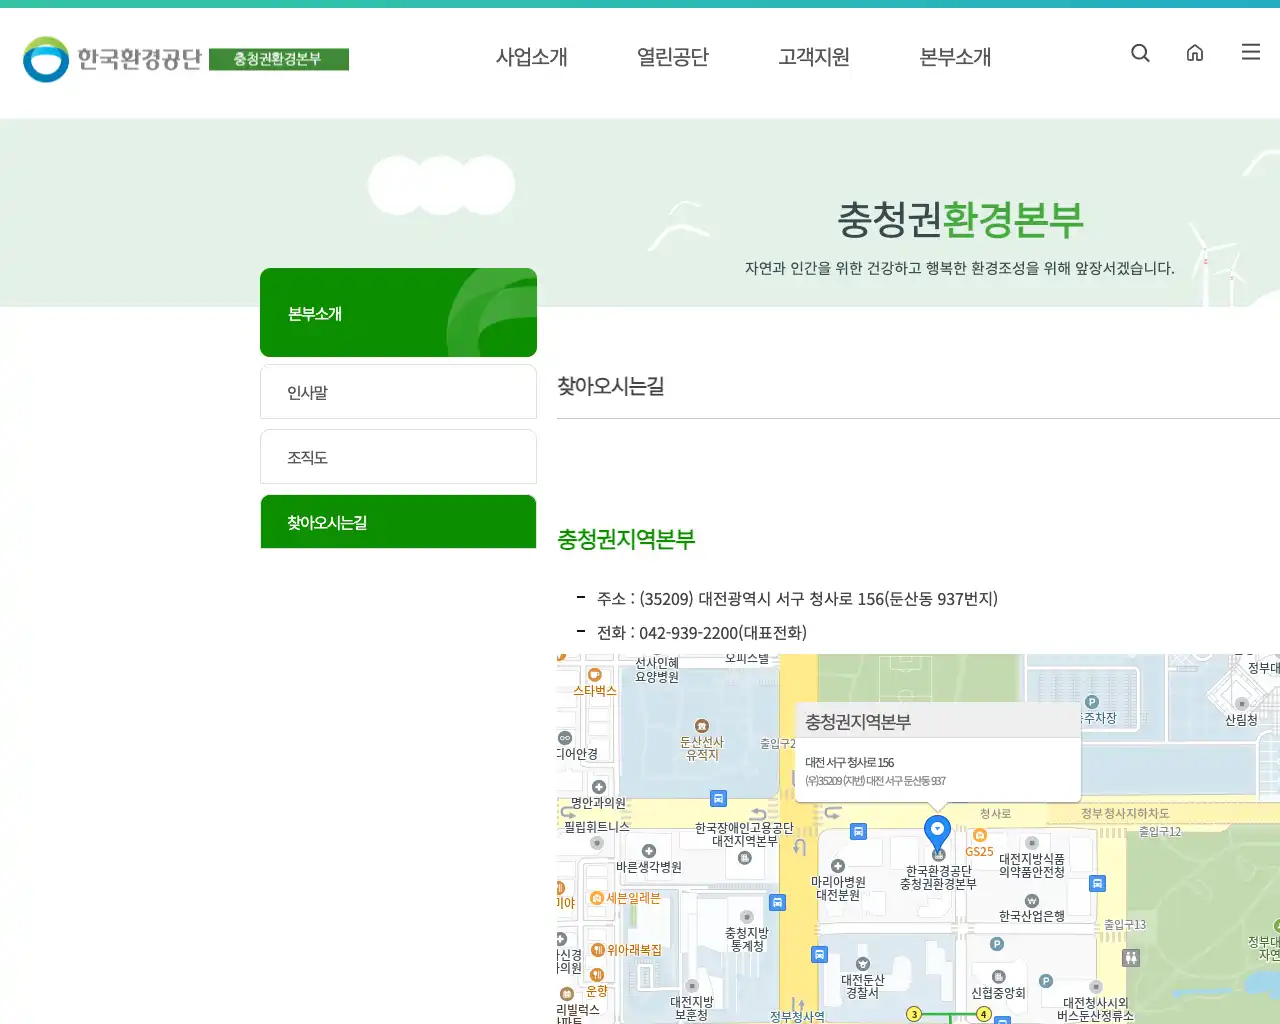The image size is (1280, 1024).
Task: Select the parking icon near 한국산업은행
Action: pos(995,944)
